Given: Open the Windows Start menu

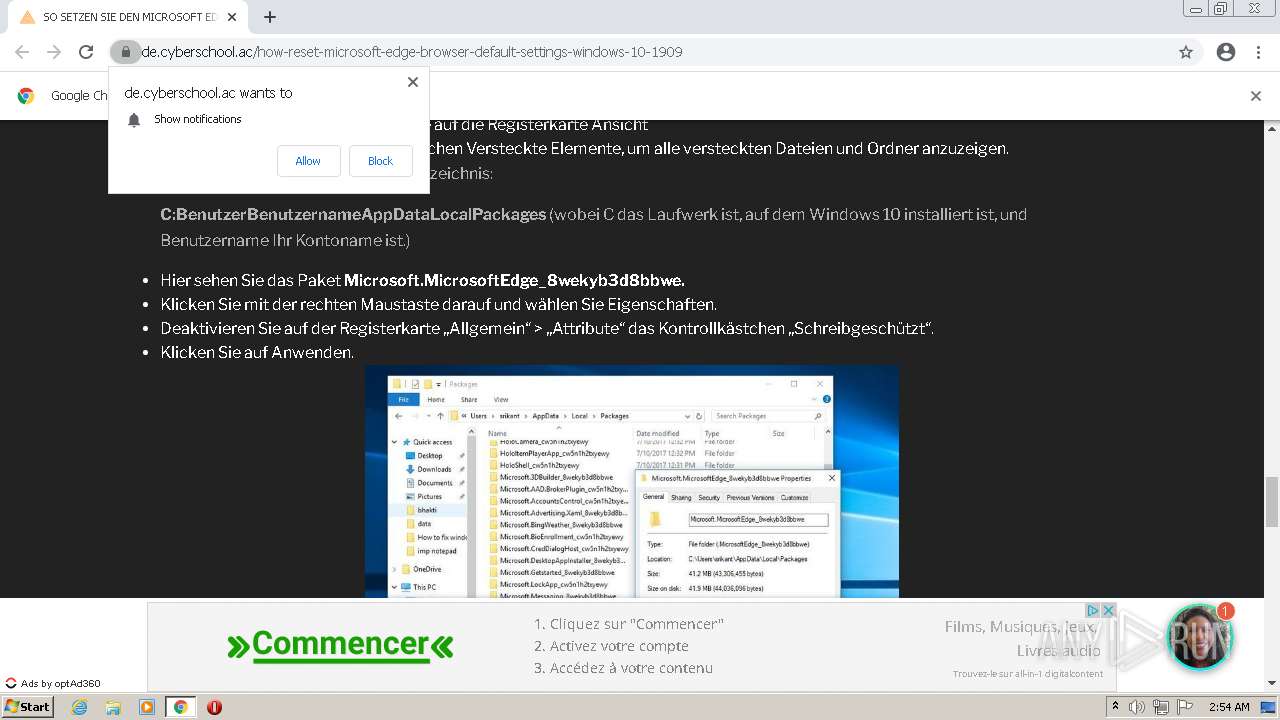Looking at the screenshot, I should tap(28, 707).
